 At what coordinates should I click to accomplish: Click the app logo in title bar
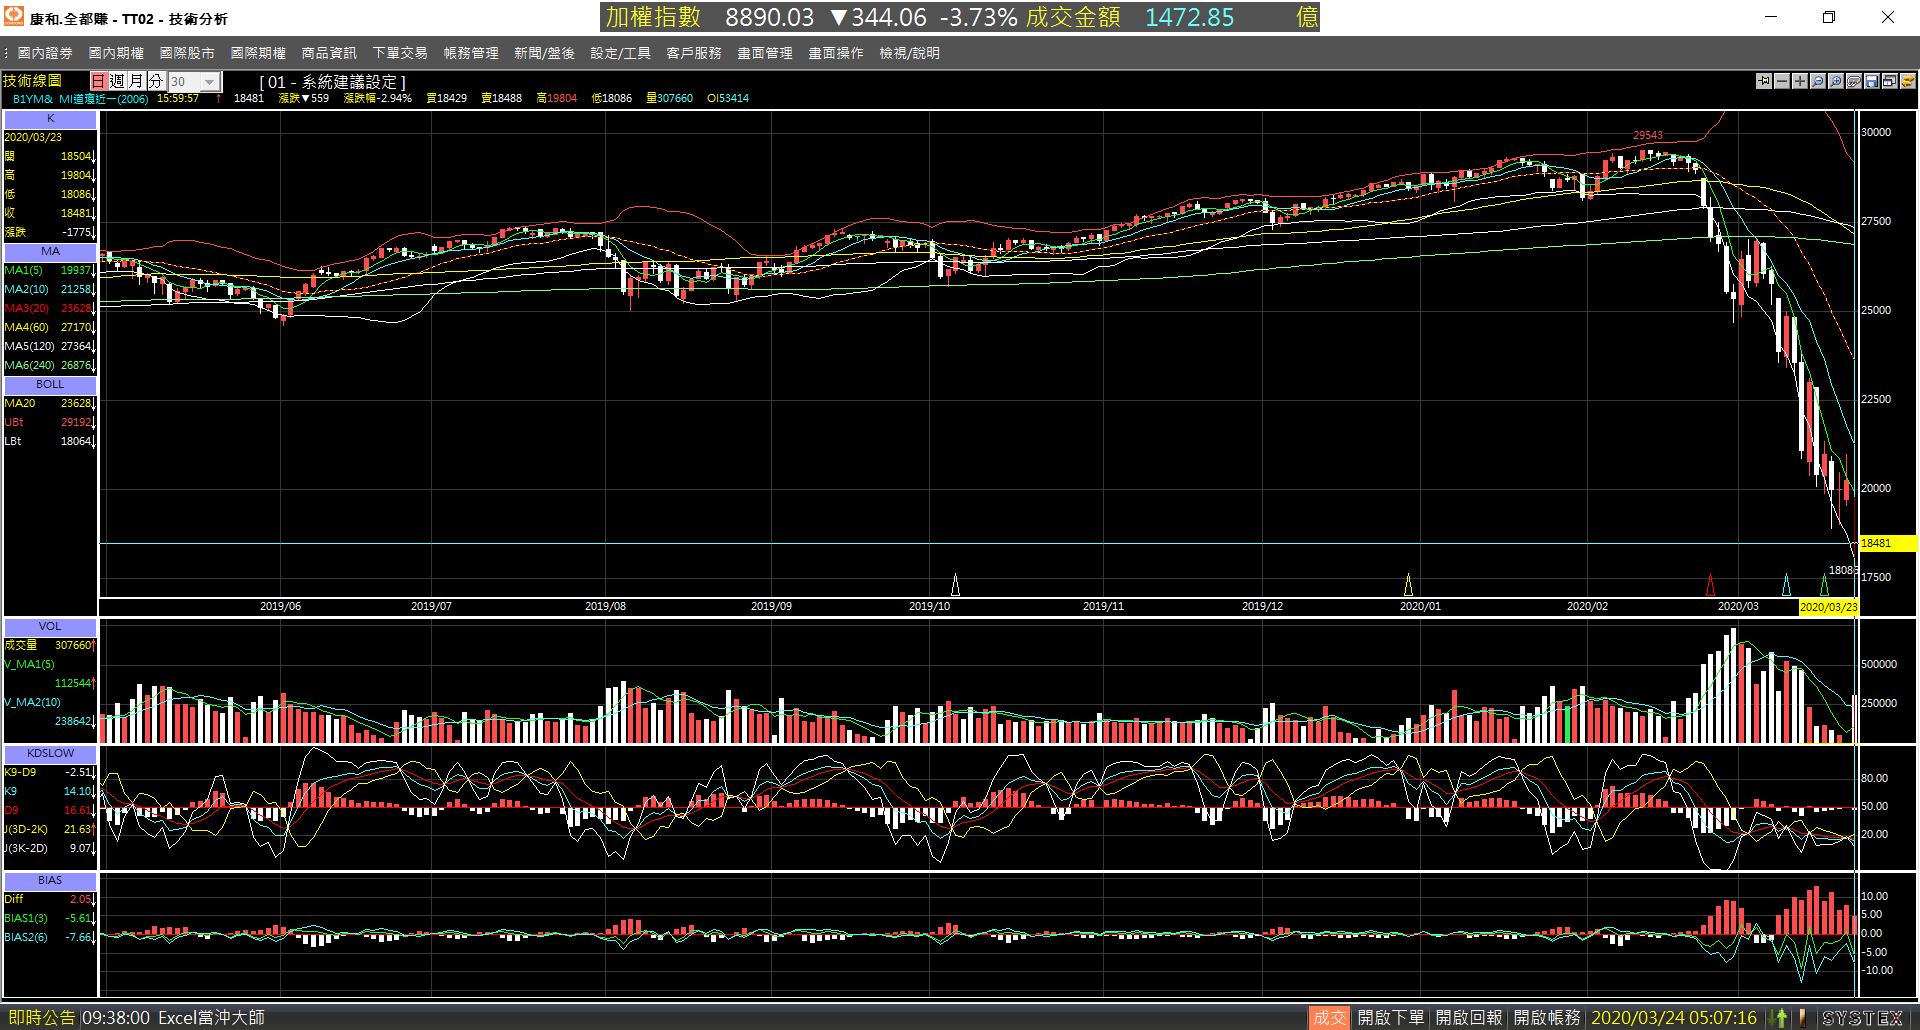point(14,16)
